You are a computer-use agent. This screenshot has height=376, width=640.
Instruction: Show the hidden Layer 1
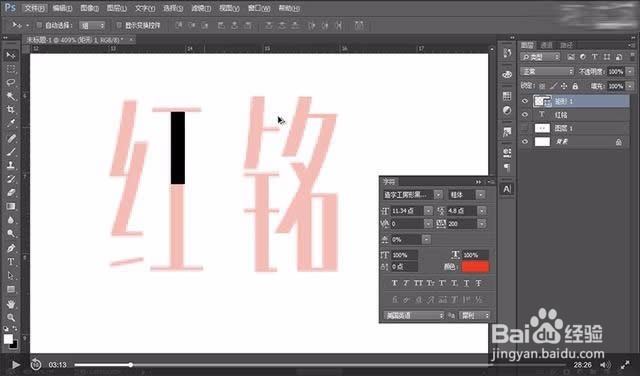(525, 129)
